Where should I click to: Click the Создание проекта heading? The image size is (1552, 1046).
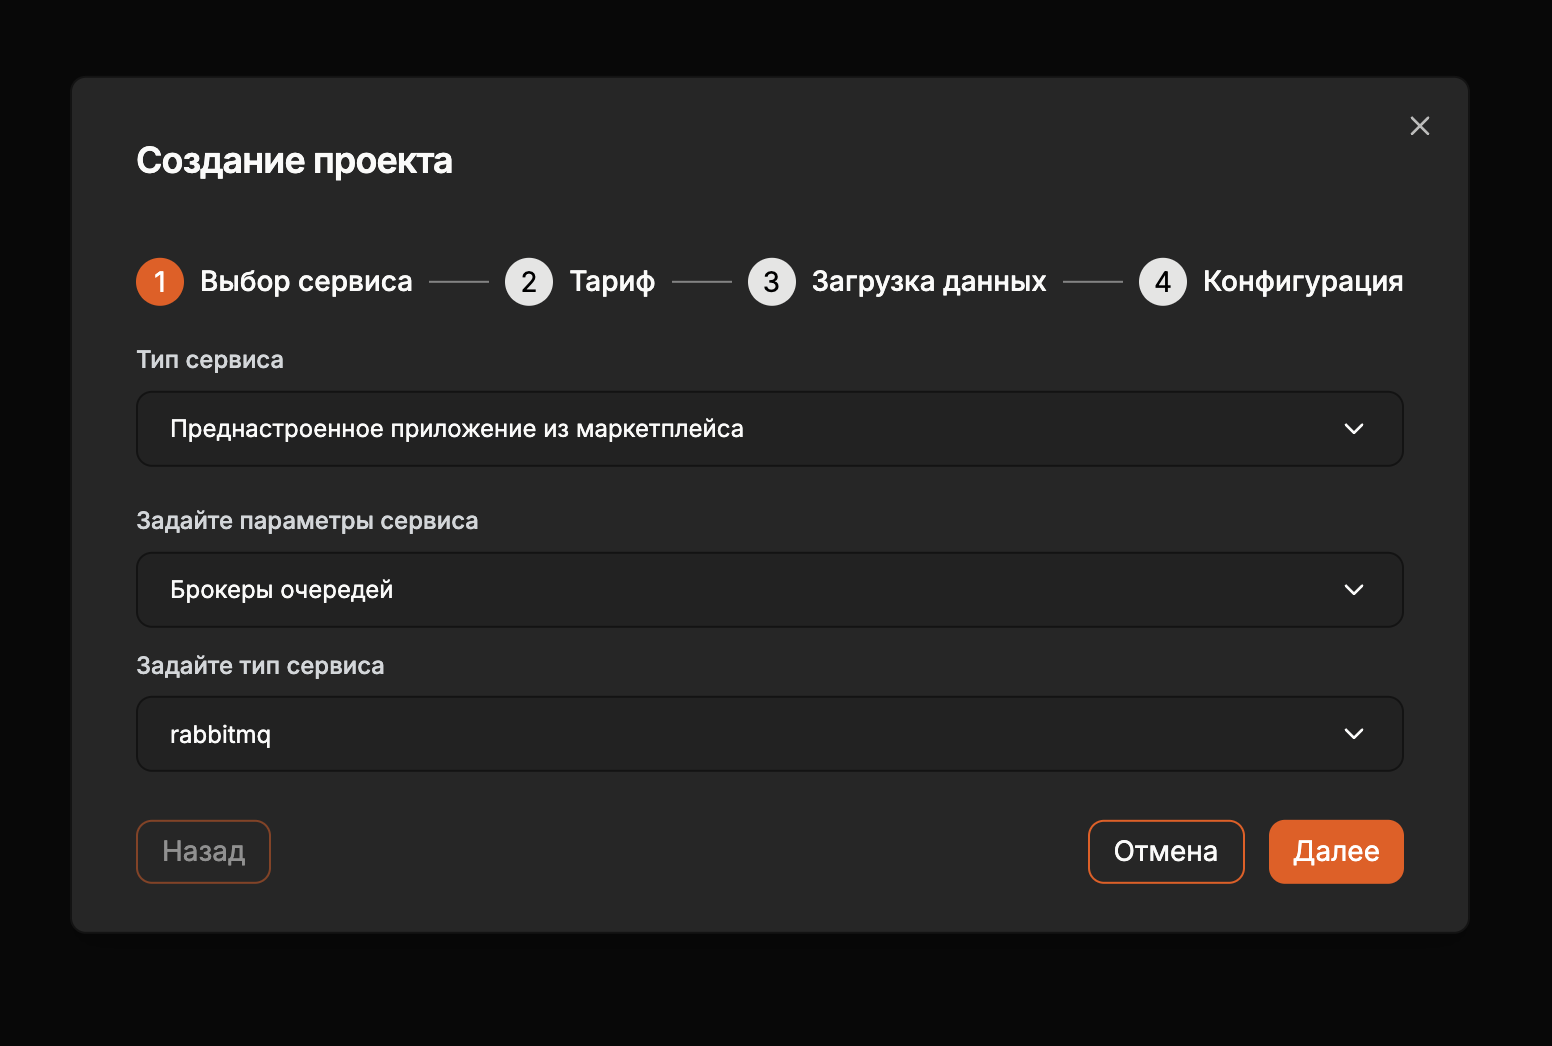294,161
